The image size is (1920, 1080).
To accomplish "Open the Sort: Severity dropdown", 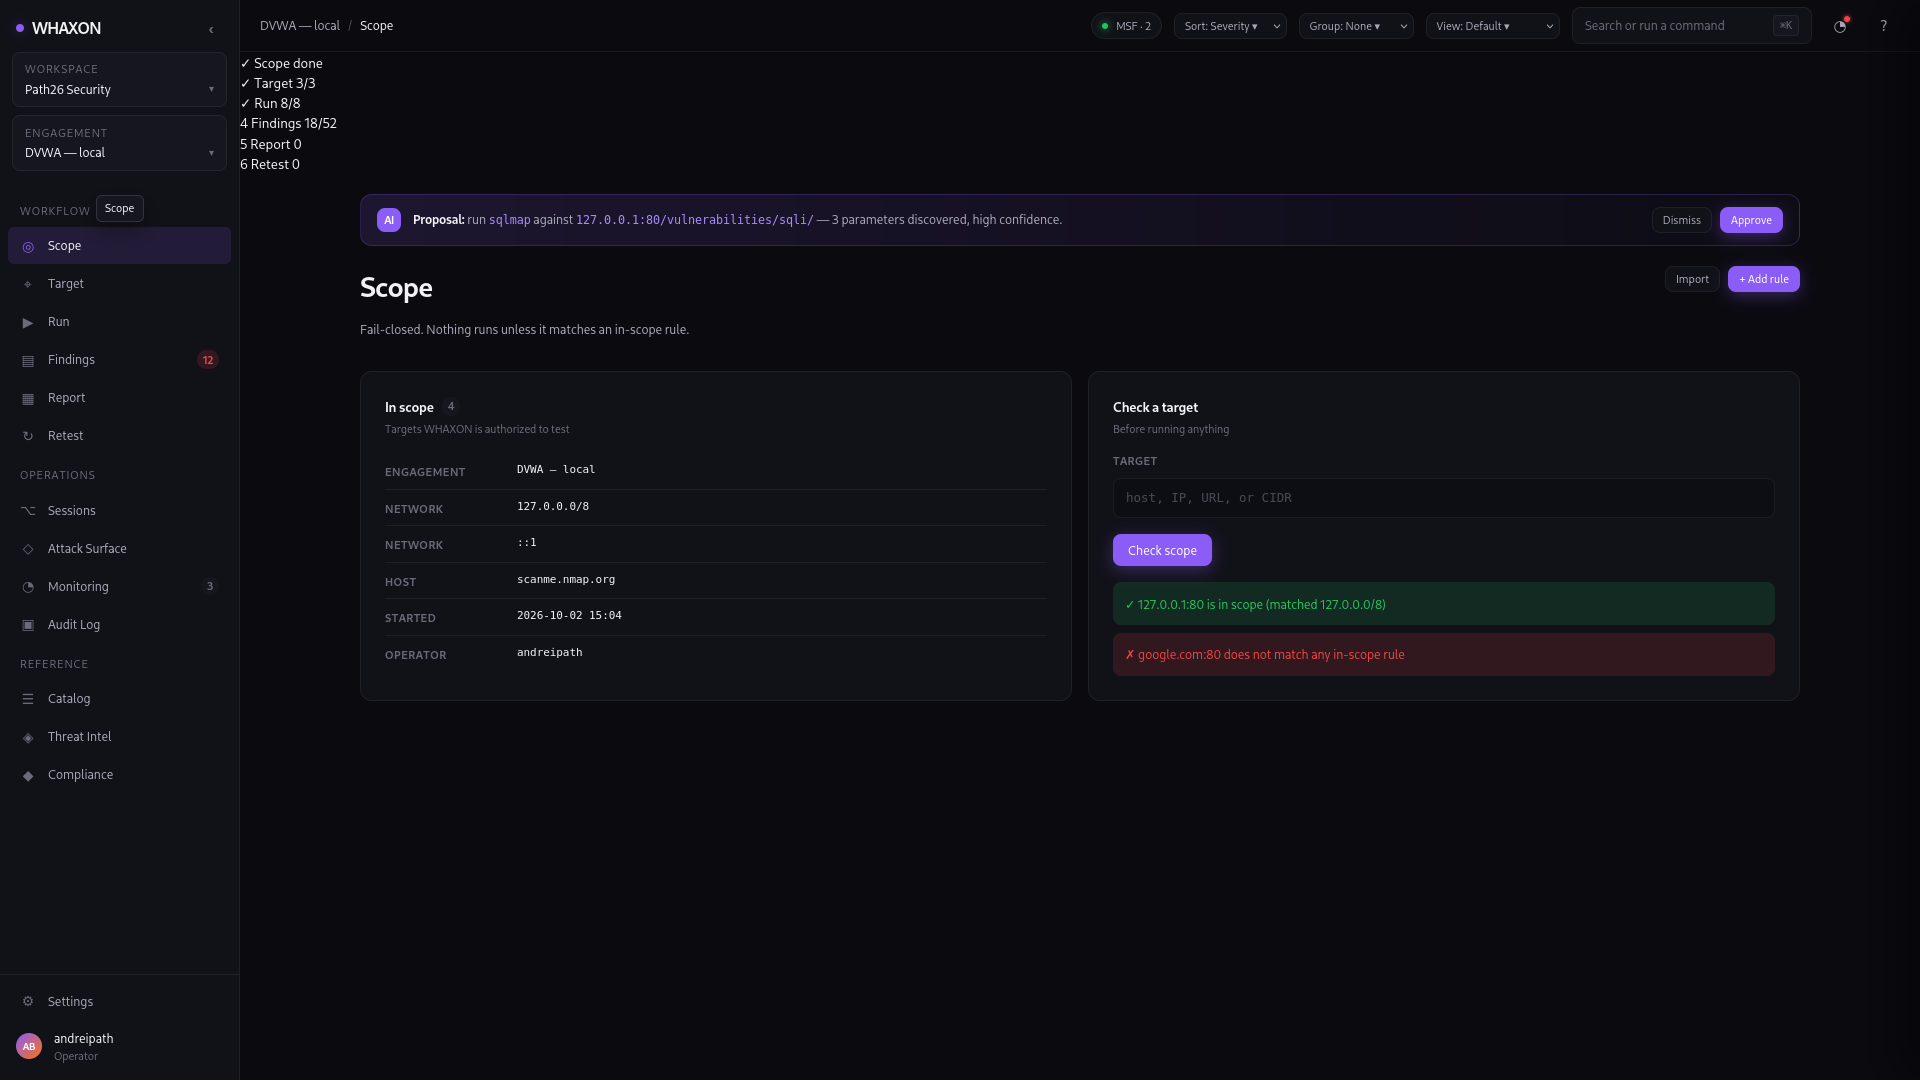I will click(1230, 26).
